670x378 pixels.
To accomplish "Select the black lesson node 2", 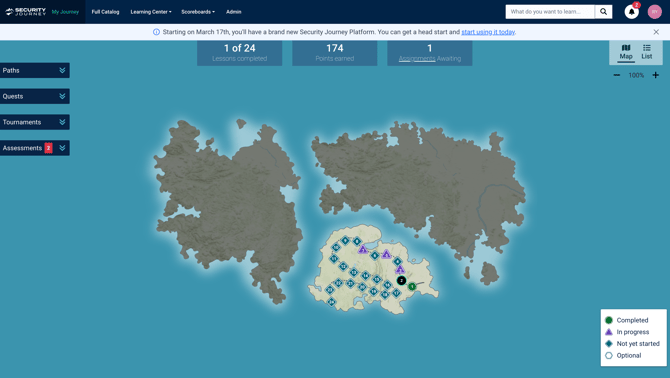I will 402,280.
